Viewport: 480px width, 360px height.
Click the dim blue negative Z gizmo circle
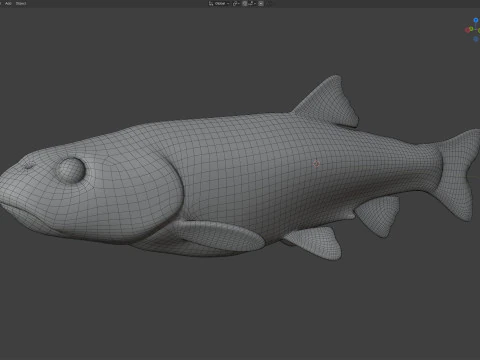pyautogui.click(x=476, y=39)
